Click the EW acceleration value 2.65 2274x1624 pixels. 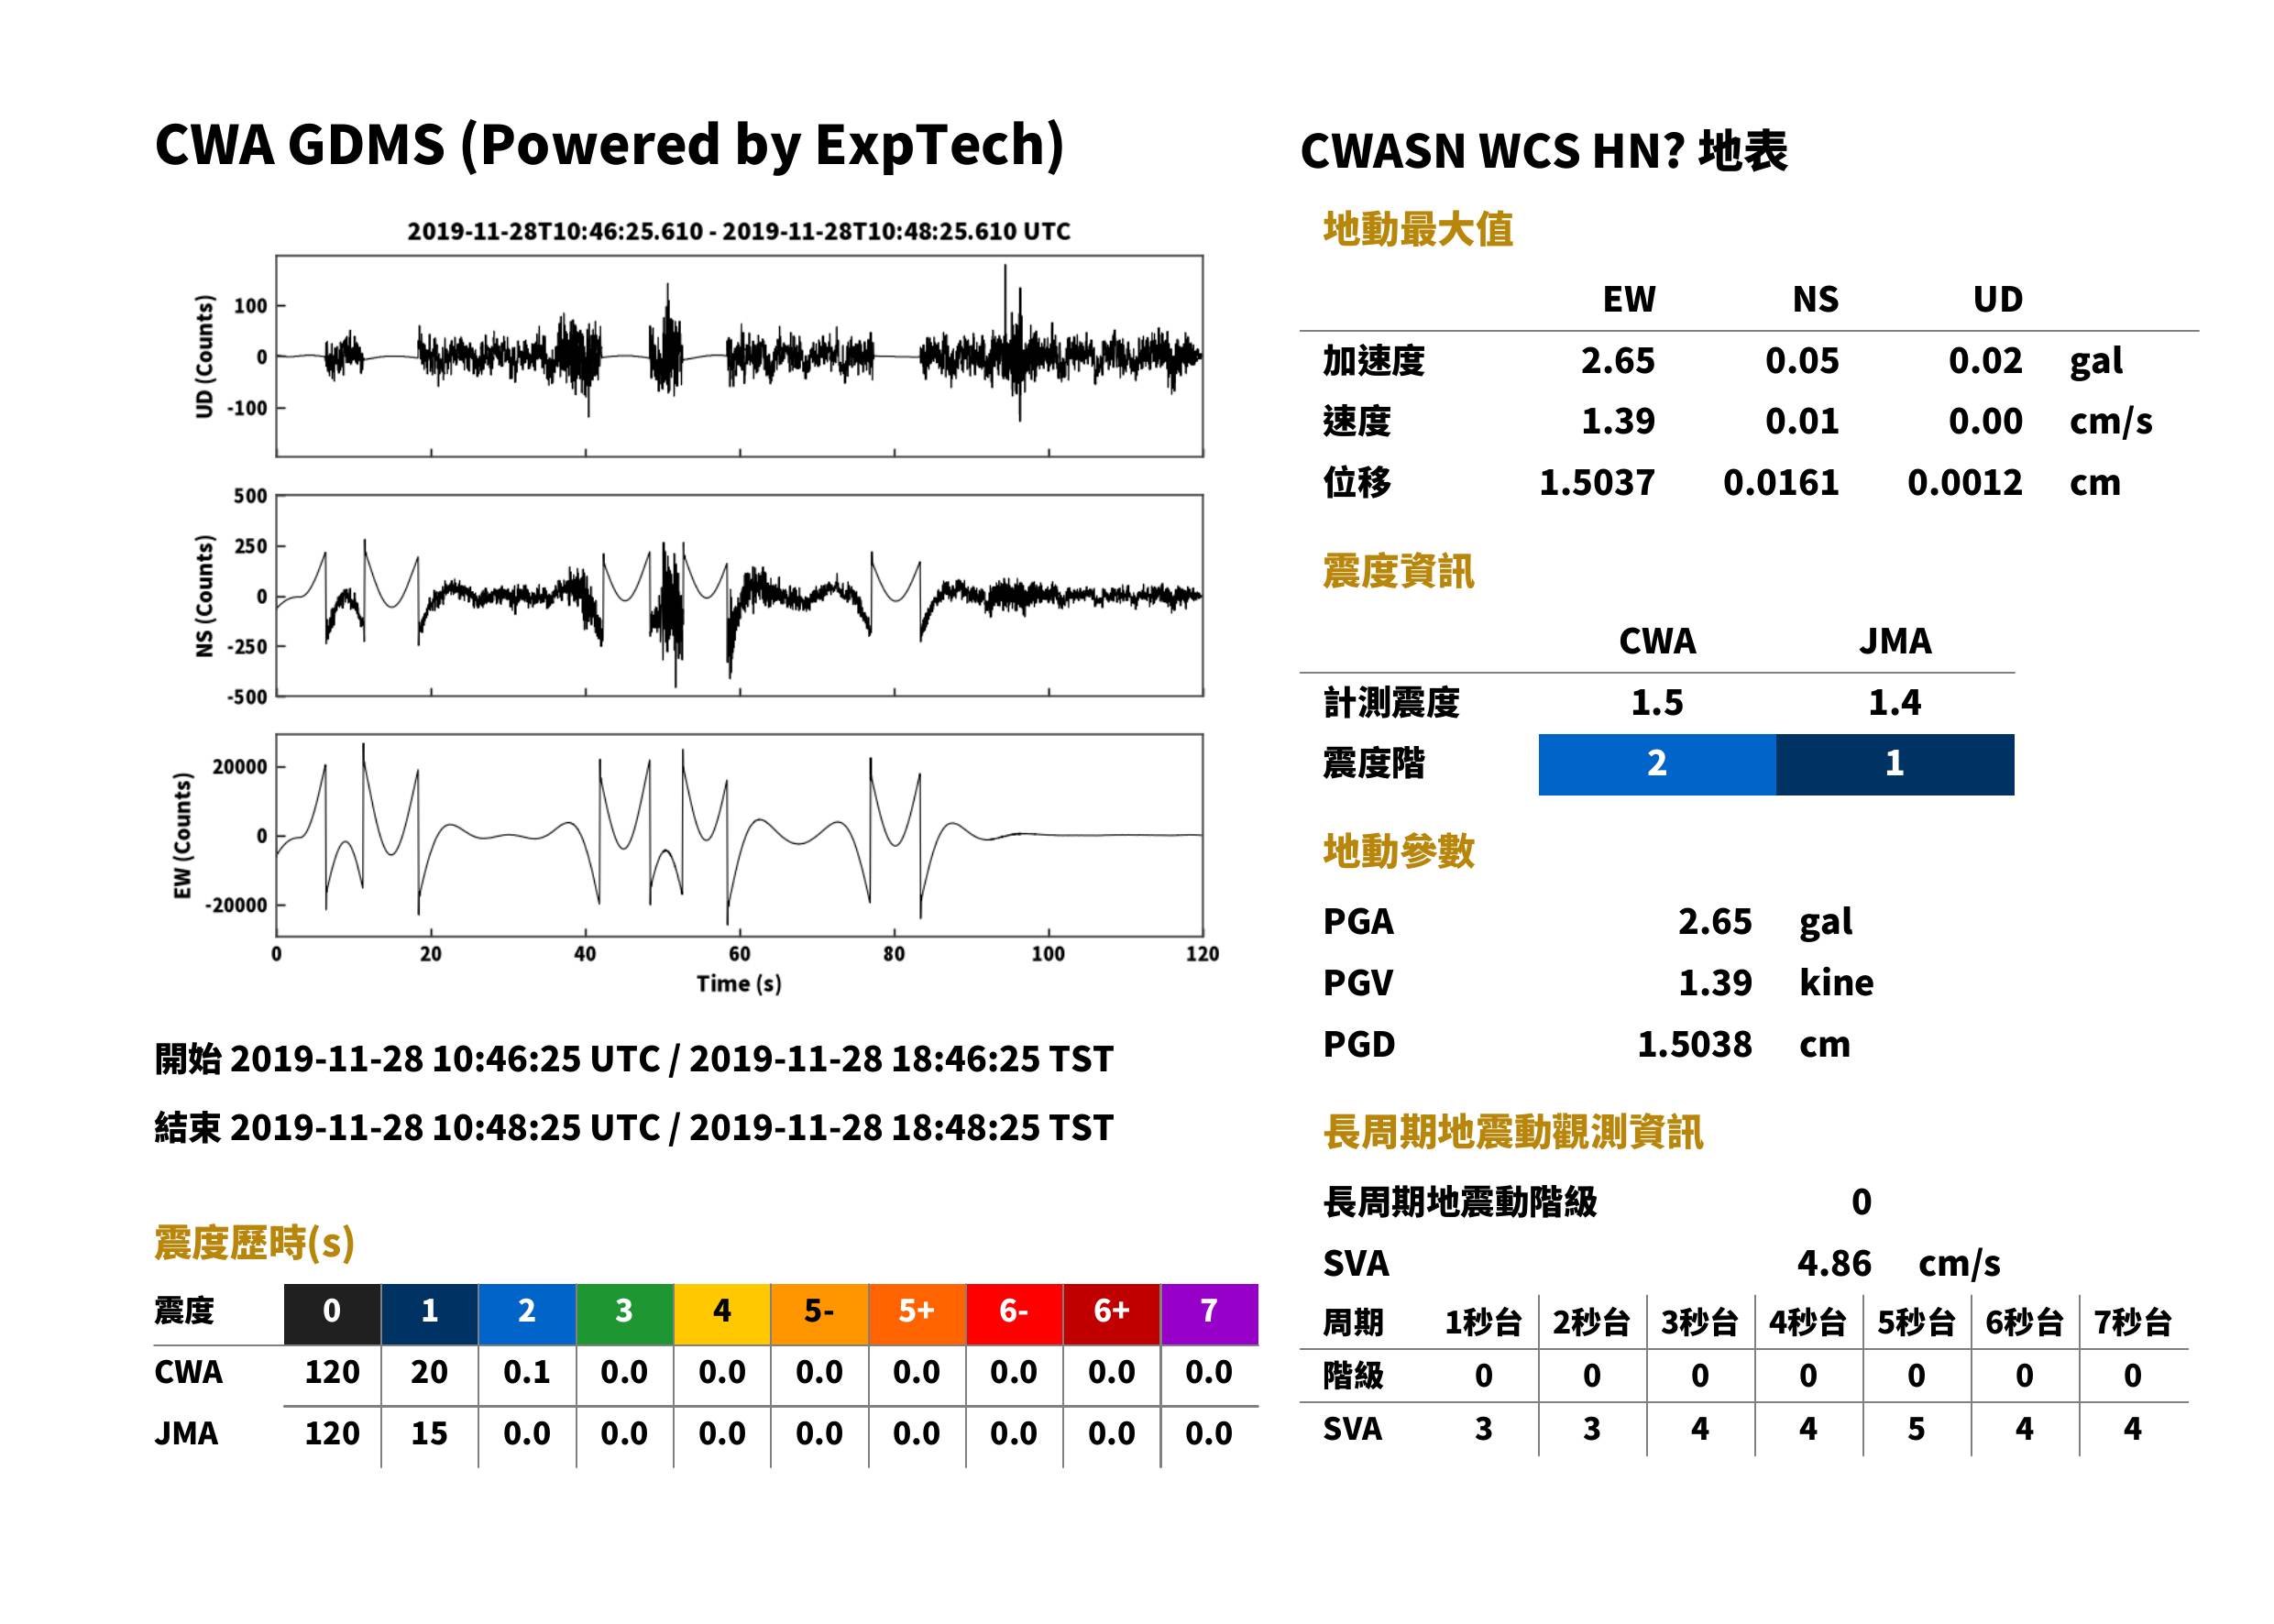coord(1617,360)
